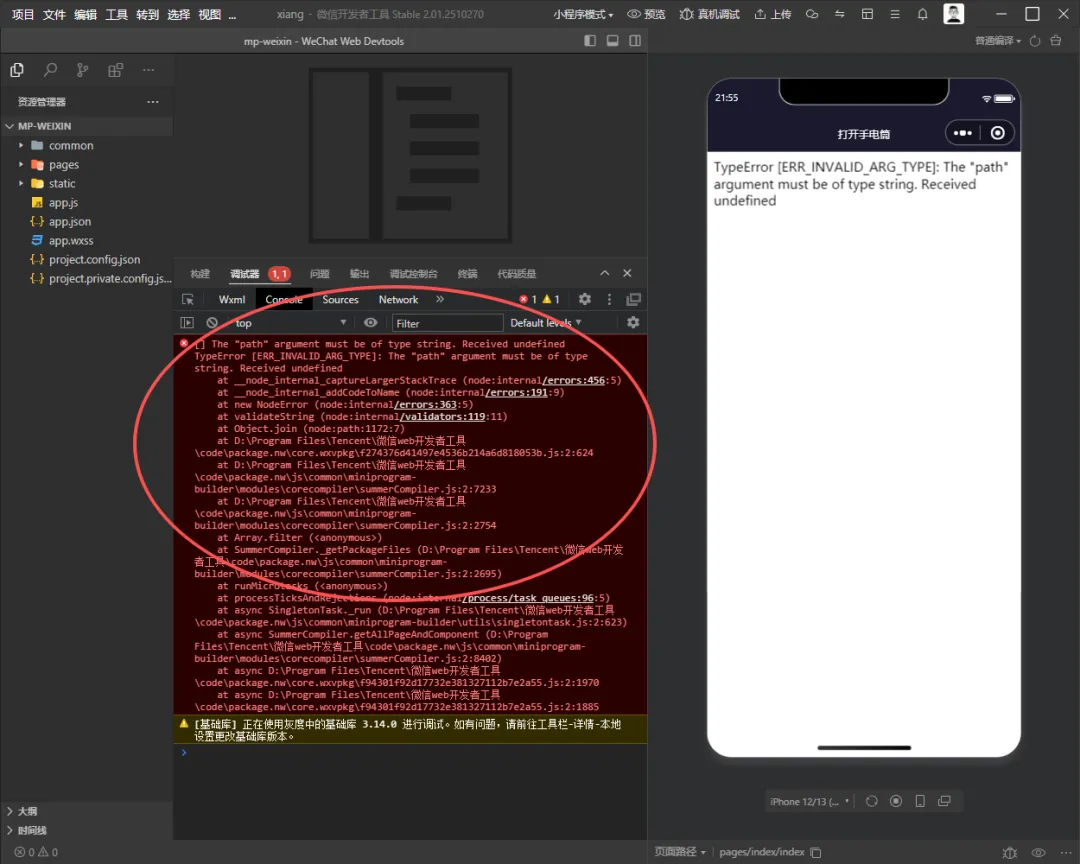
Task: Open the 文件 menu
Action: coord(54,14)
